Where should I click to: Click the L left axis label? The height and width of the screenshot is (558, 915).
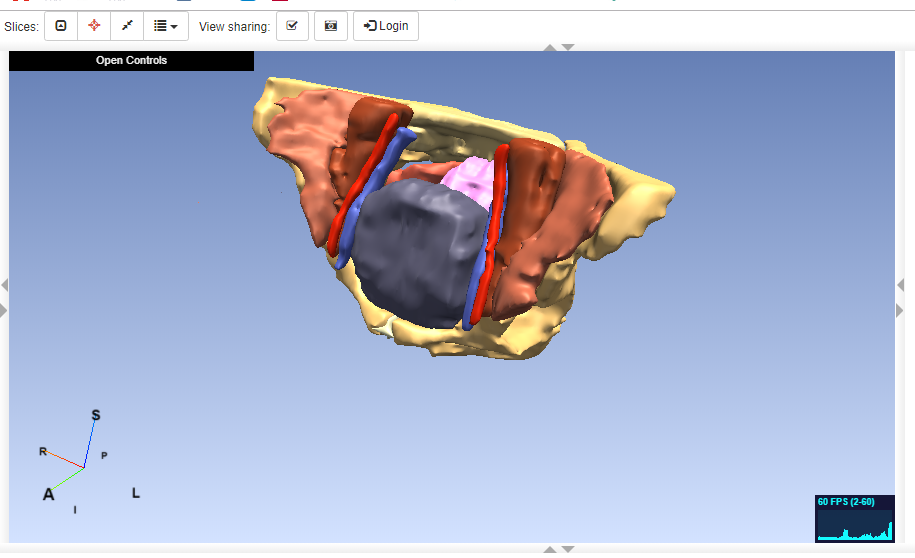(x=136, y=493)
